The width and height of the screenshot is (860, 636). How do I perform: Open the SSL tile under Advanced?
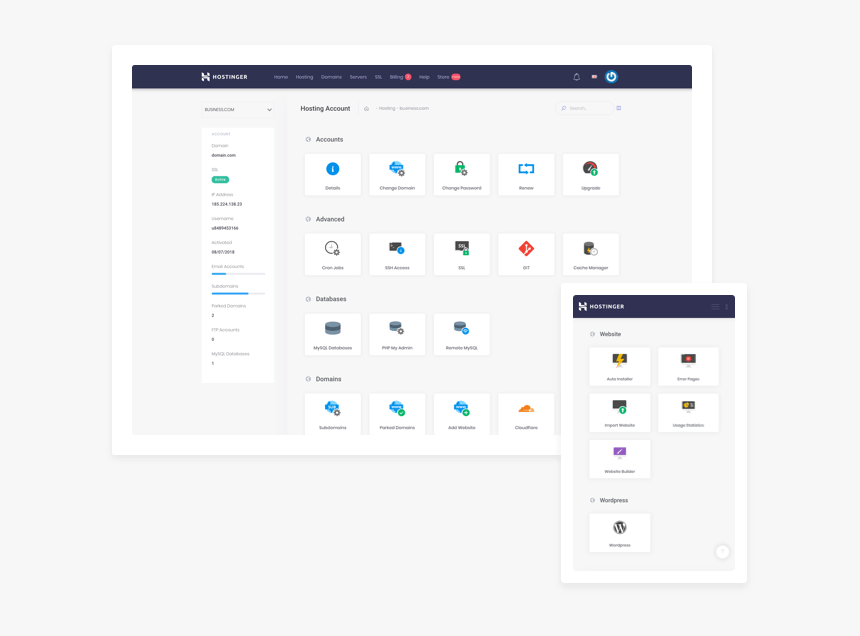(x=461, y=254)
